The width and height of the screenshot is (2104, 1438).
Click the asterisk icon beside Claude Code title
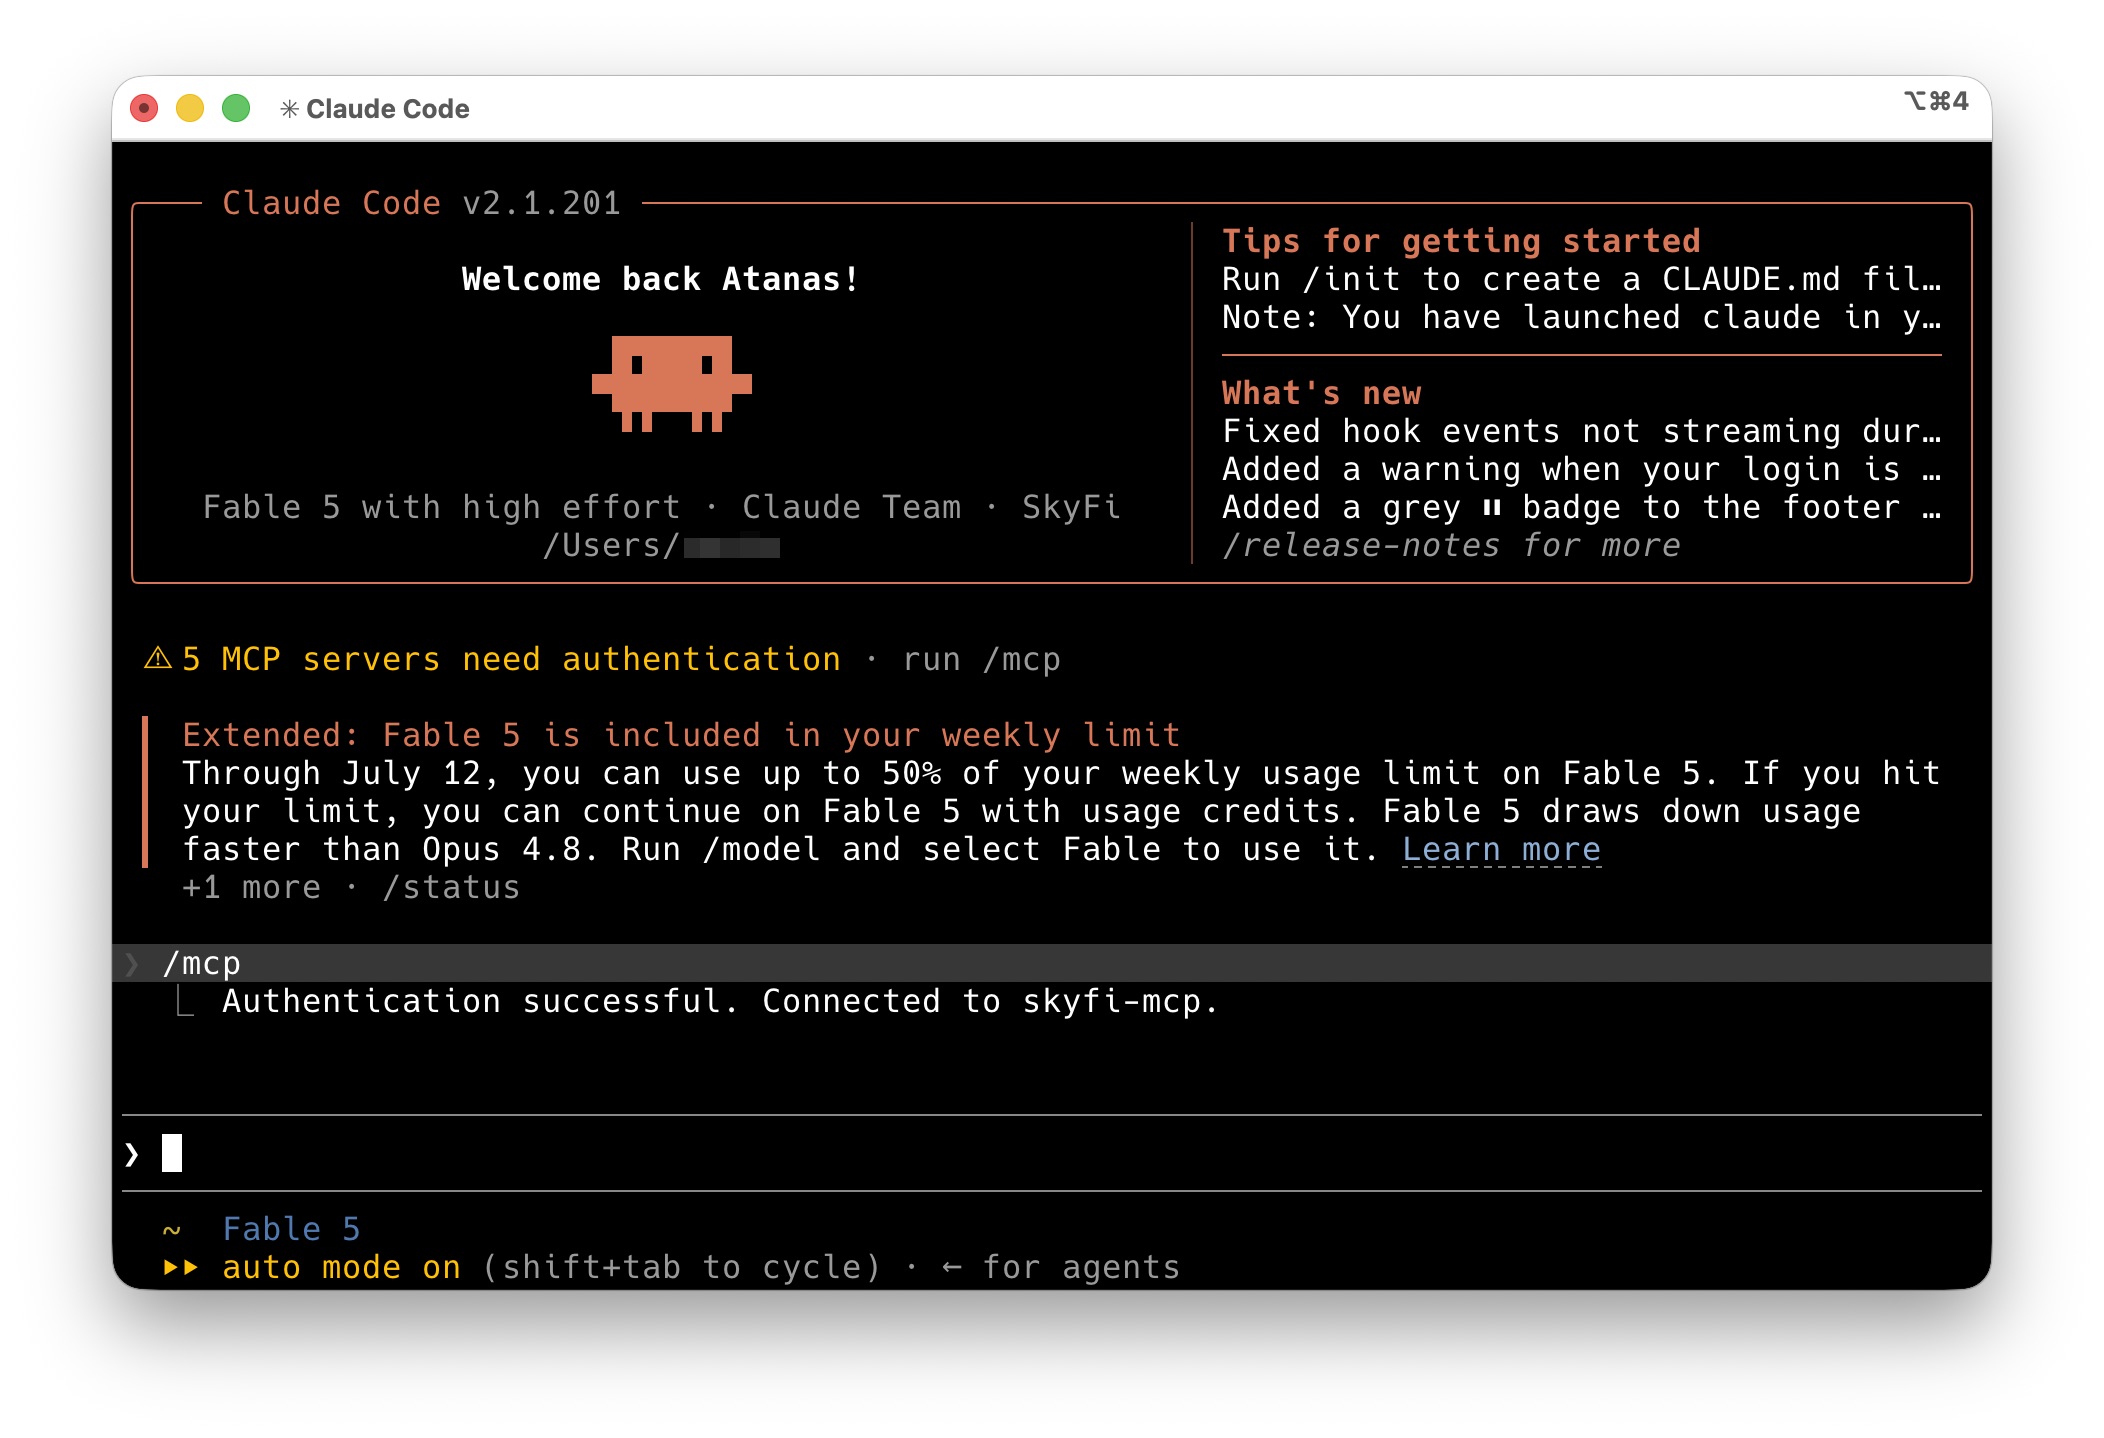click(289, 109)
